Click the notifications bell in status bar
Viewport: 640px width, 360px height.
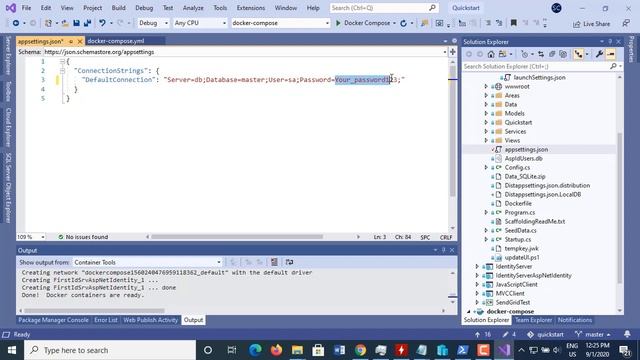point(627,334)
